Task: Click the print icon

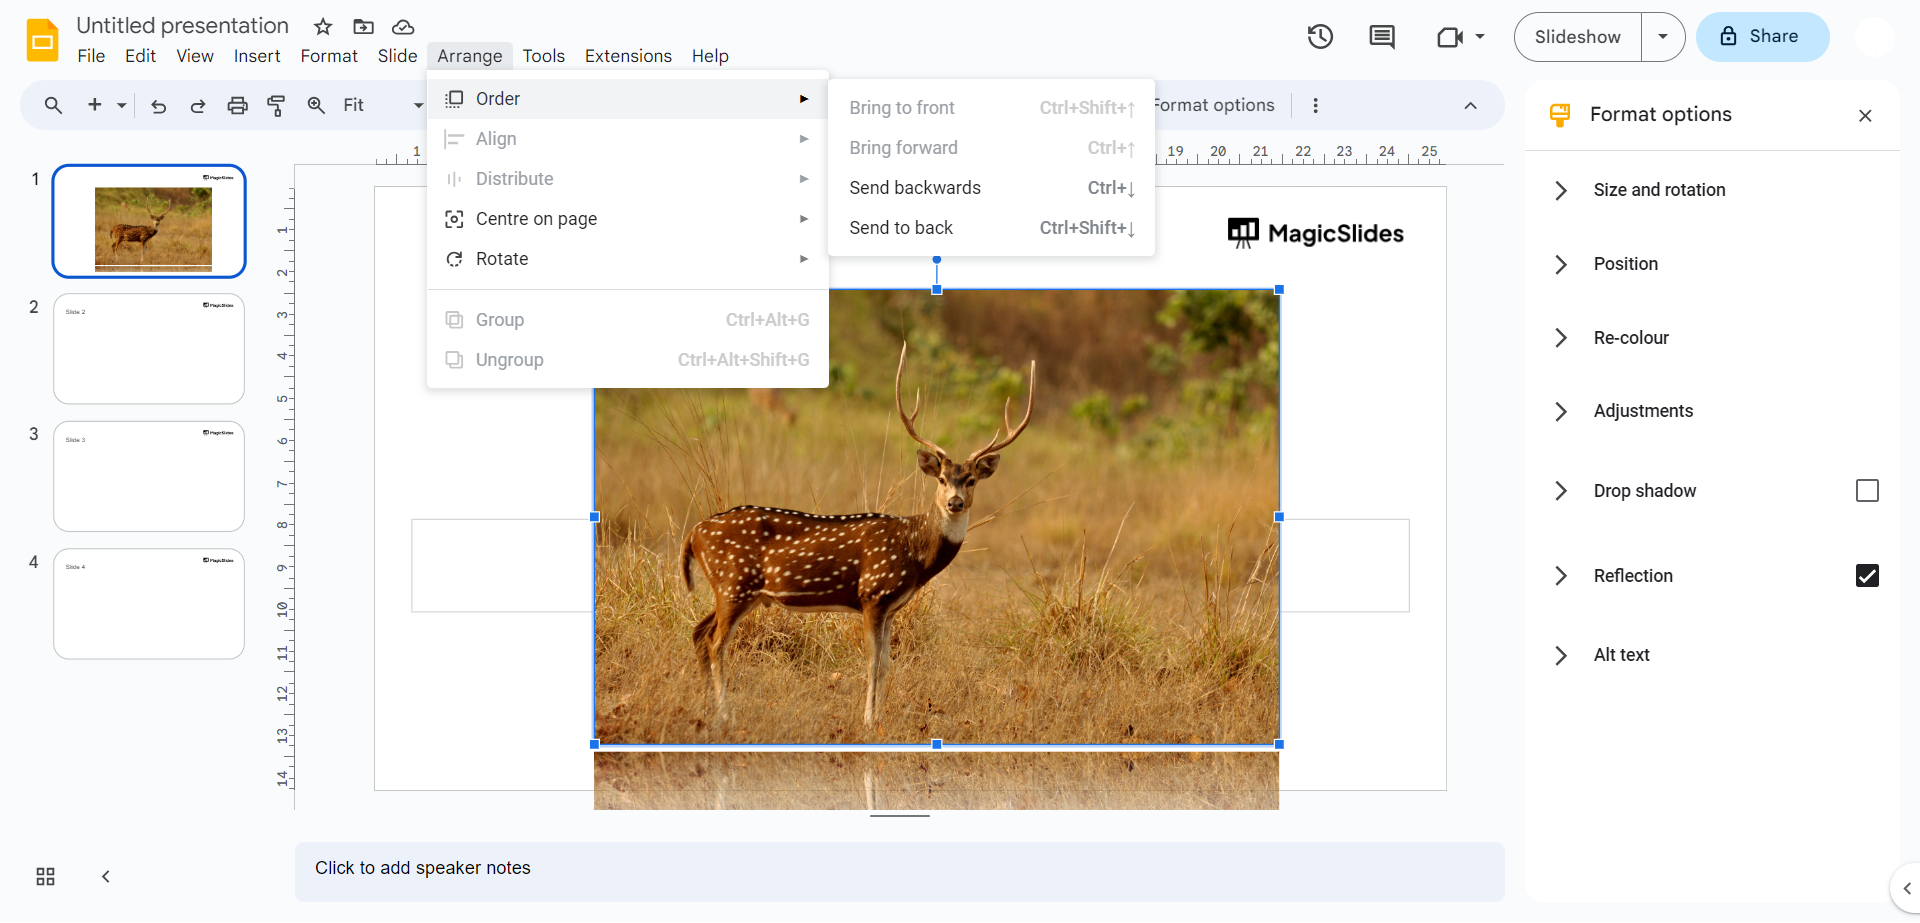Action: (x=237, y=106)
